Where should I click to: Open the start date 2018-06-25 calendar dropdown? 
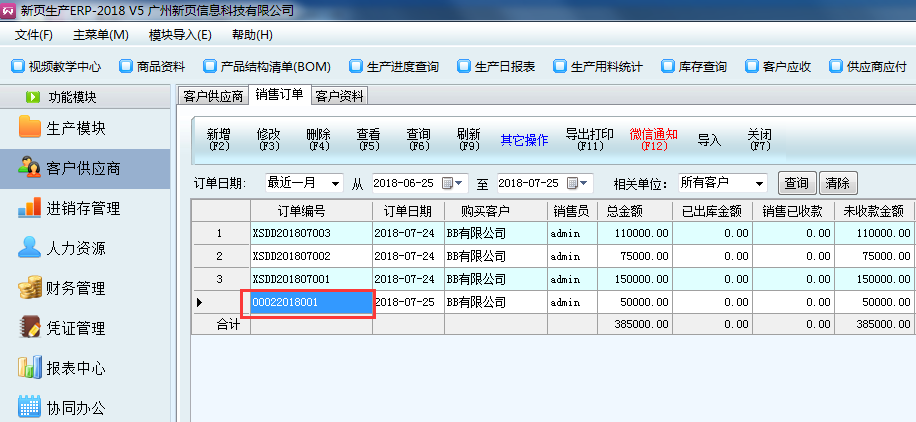click(458, 184)
